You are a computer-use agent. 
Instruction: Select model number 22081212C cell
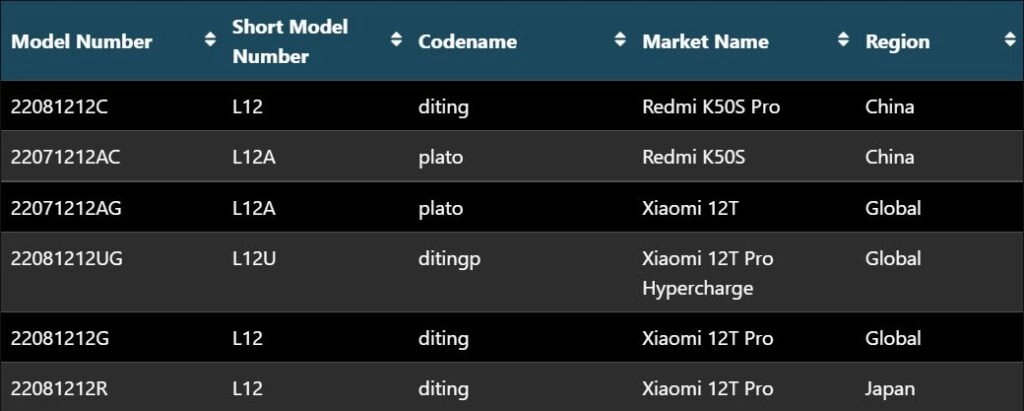[59, 107]
